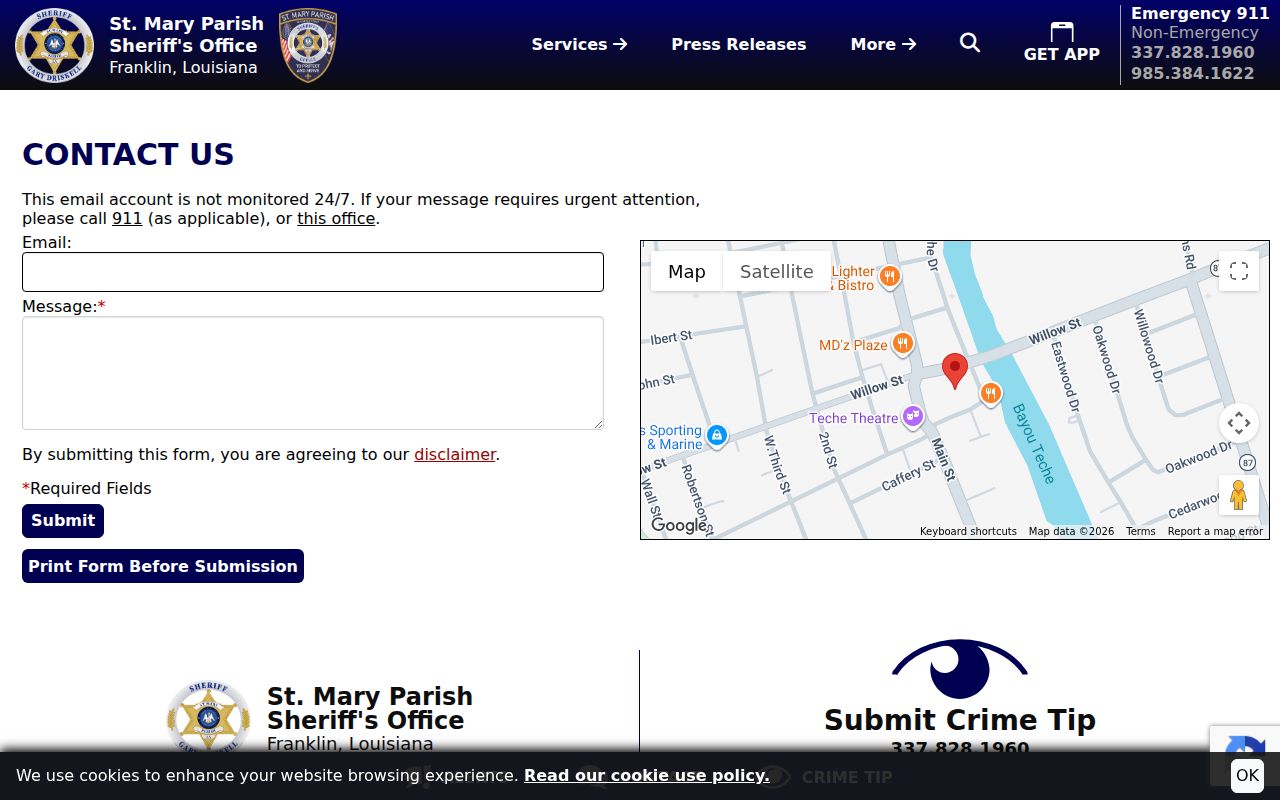
Task: Click the Sporting & Marine shop marker
Action: (x=716, y=435)
